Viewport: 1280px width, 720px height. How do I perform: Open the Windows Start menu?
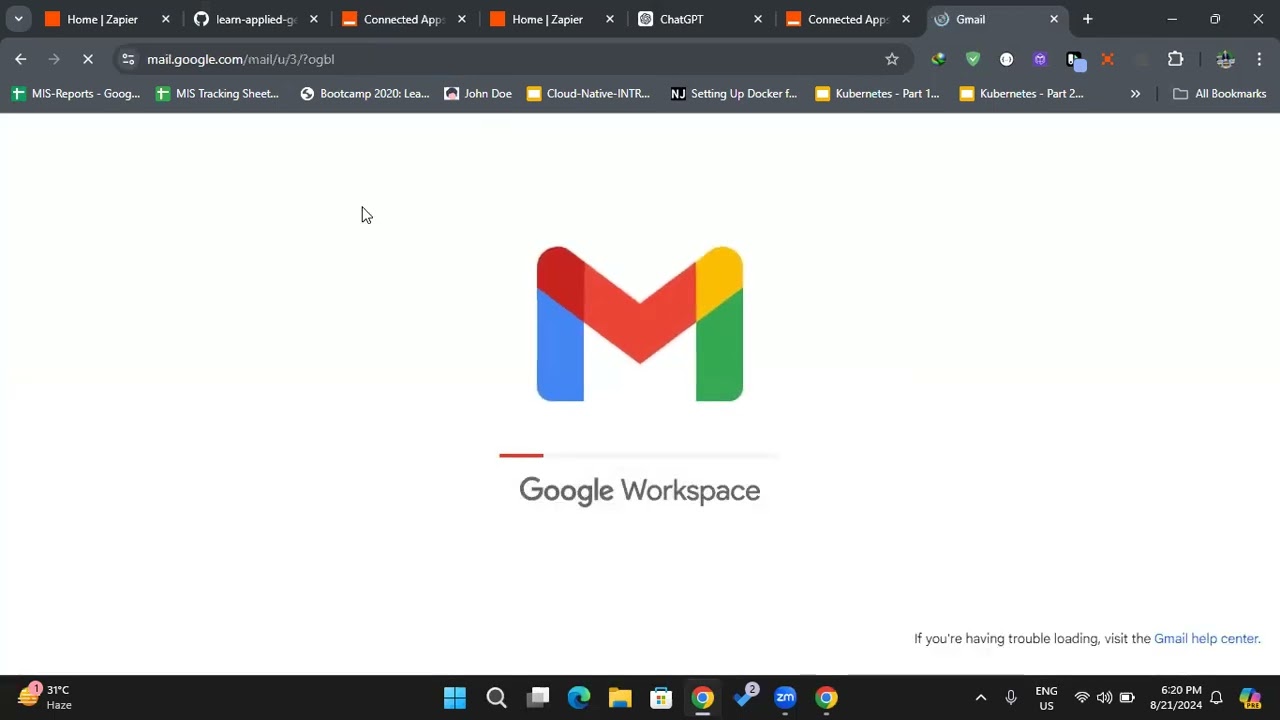pos(455,697)
